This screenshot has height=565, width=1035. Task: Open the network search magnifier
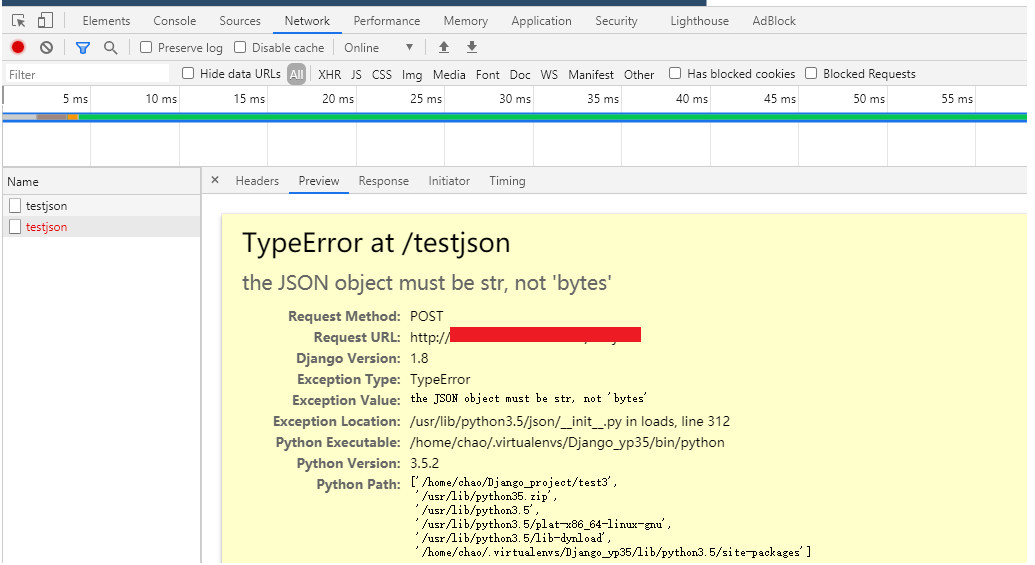click(x=111, y=48)
